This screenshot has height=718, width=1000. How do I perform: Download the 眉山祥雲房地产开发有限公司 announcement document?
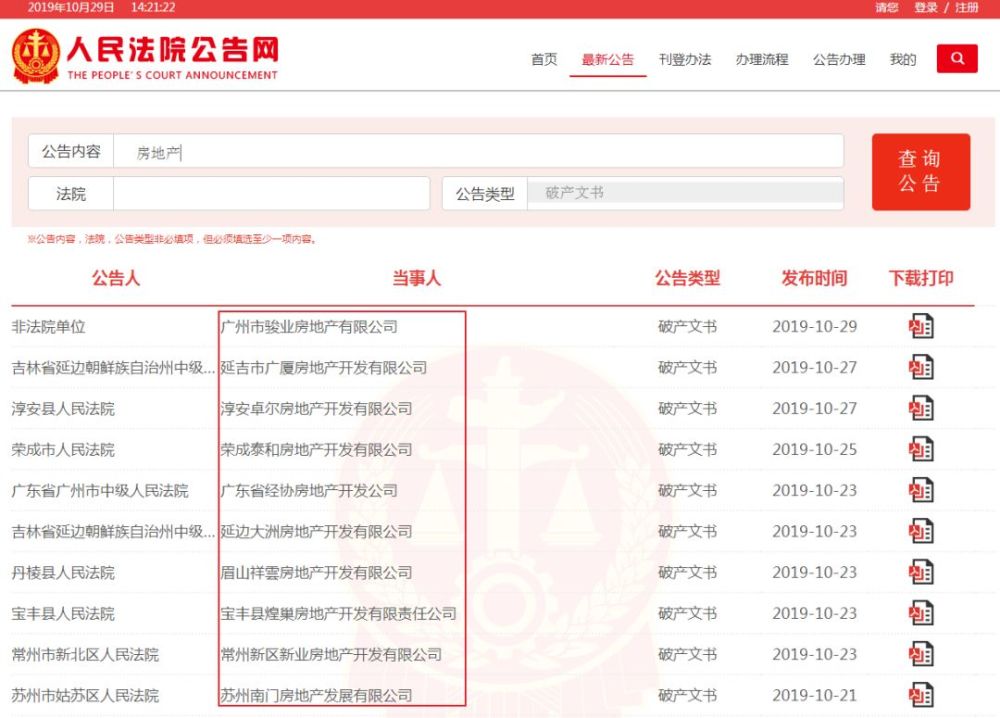click(x=921, y=572)
